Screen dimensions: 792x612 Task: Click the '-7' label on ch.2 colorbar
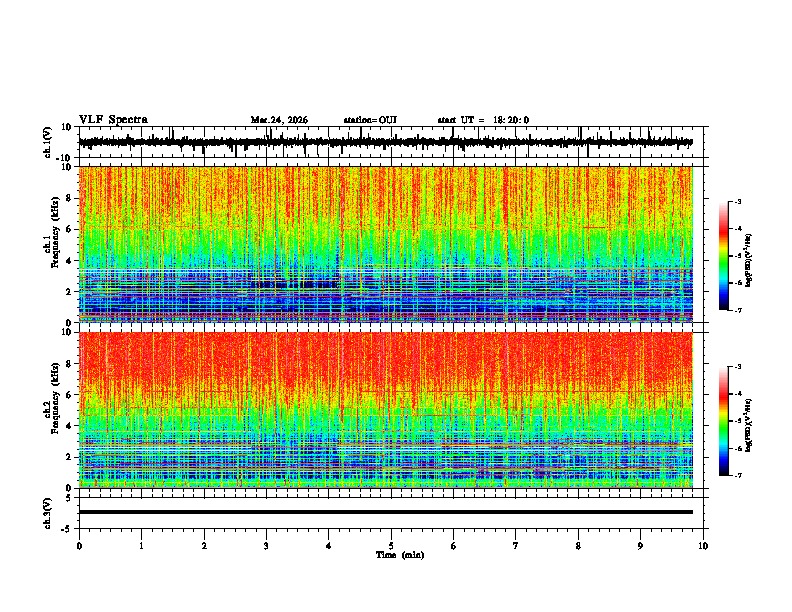[x=737, y=476]
